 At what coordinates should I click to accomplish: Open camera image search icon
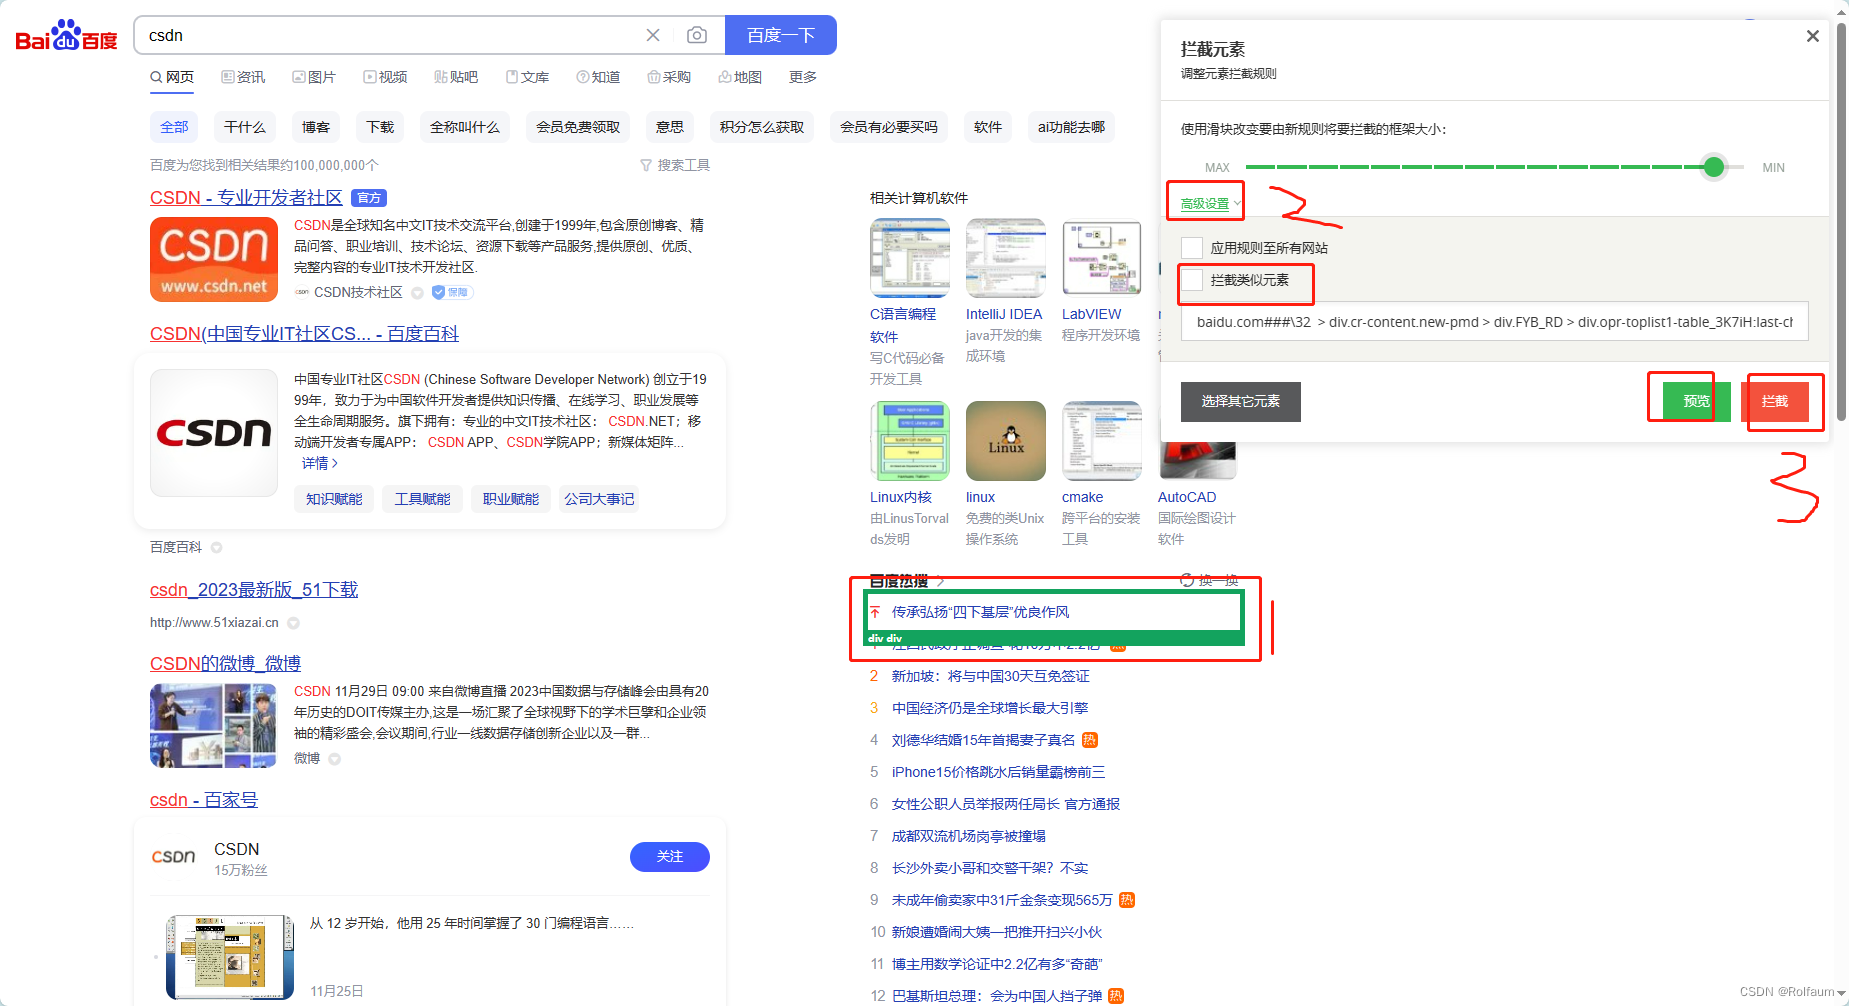click(697, 35)
